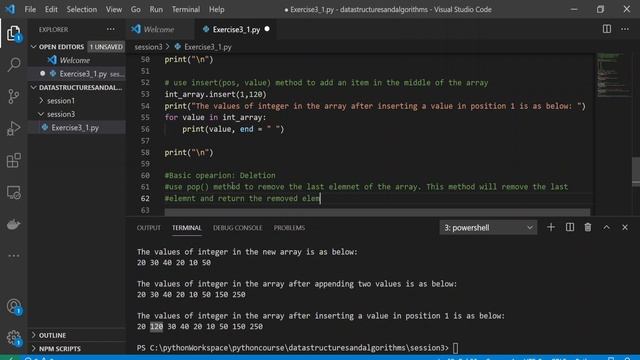
Task: Switch to the DEBUG CONSOLE tab
Action: click(238, 228)
